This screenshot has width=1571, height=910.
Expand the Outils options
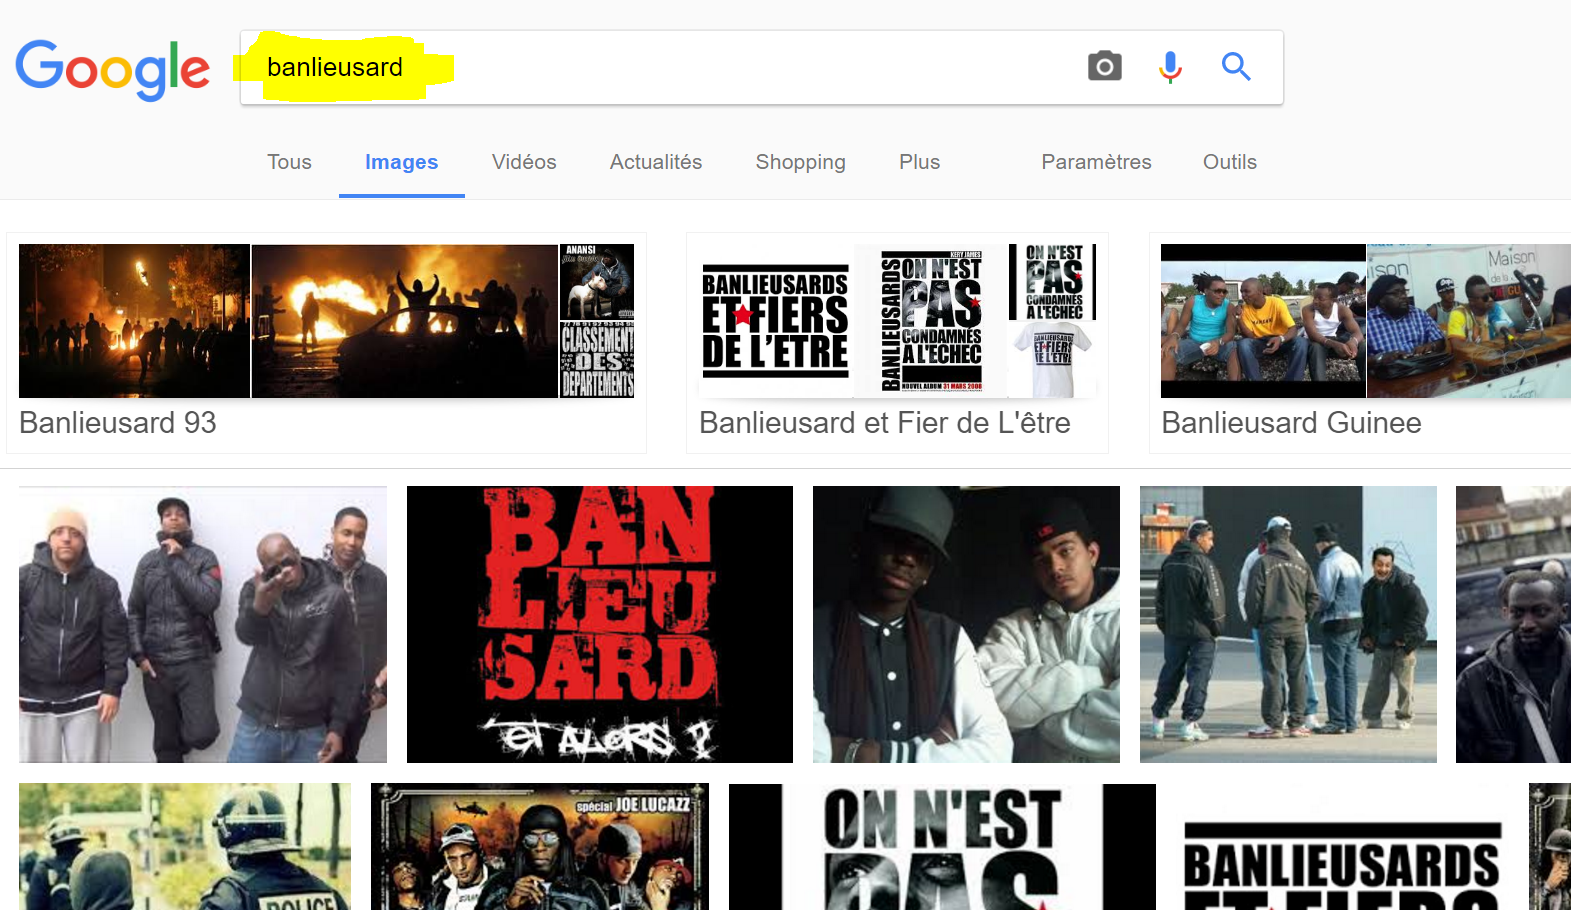[x=1229, y=162]
